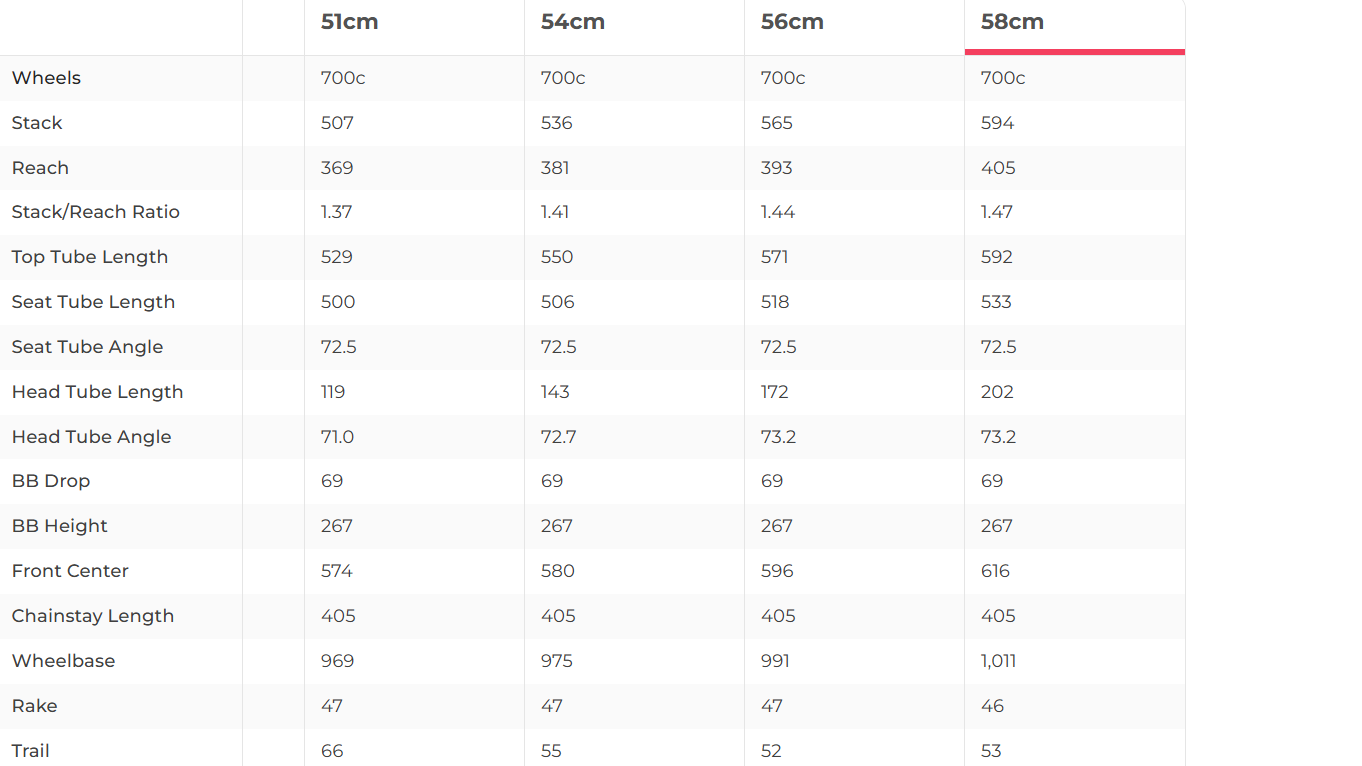The image size is (1362, 766).
Task: Select the Seat Tube Length label
Action: point(93,302)
